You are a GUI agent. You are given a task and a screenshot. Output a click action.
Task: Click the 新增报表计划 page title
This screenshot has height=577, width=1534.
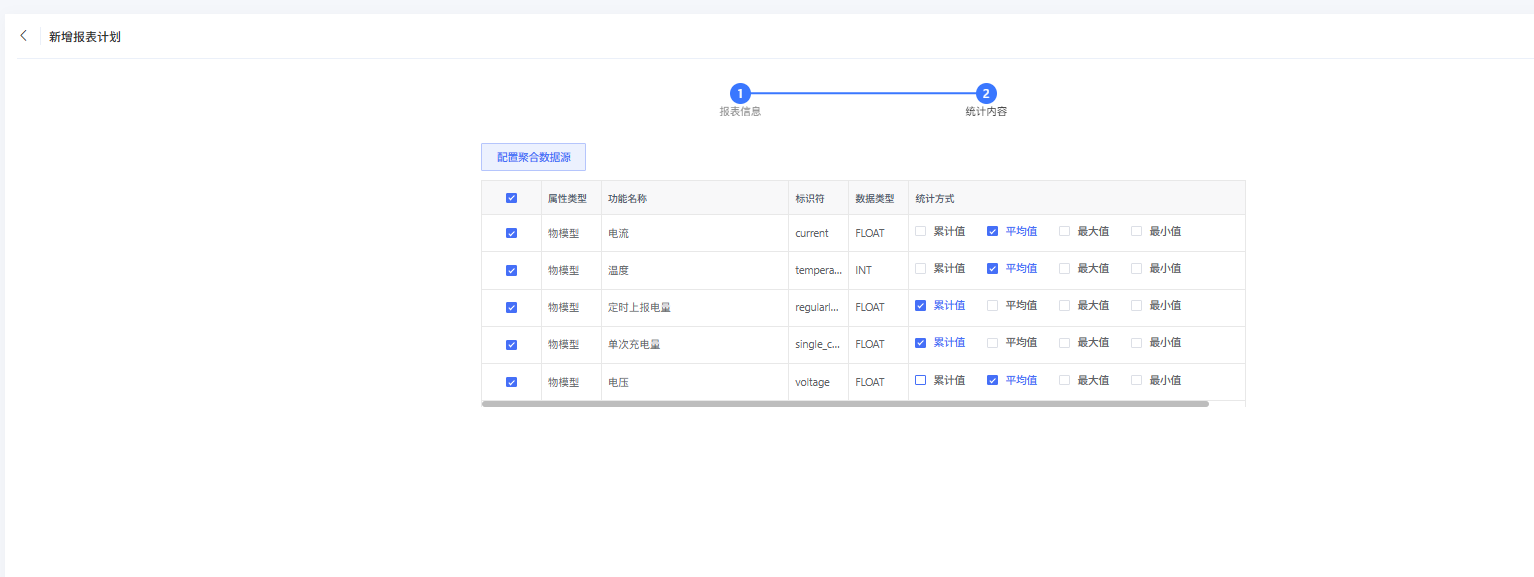[85, 37]
